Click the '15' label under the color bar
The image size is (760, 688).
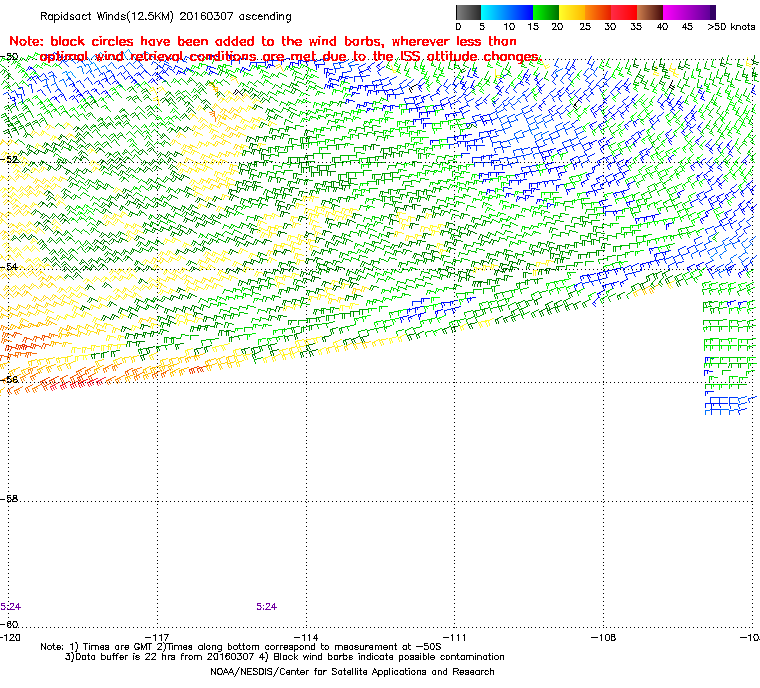(x=533, y=27)
